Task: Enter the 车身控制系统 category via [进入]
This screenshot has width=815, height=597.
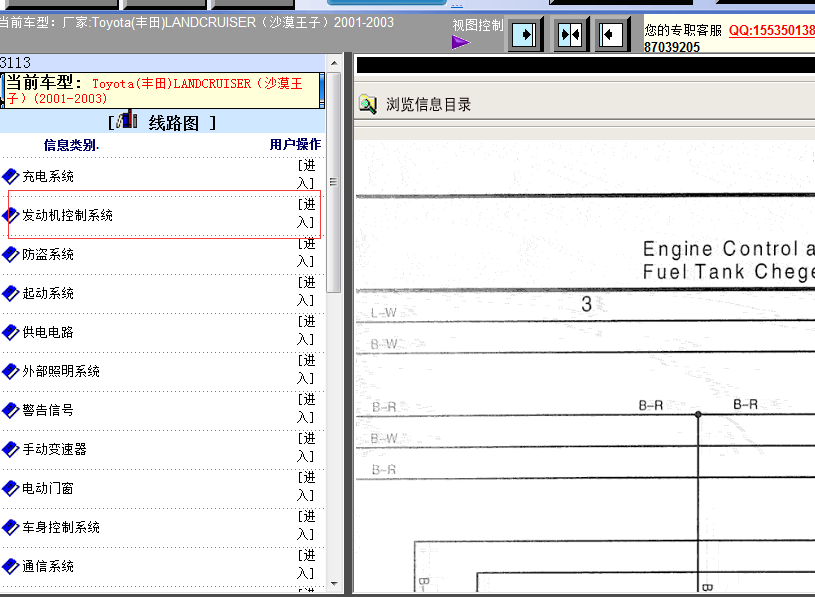Action: tap(306, 525)
